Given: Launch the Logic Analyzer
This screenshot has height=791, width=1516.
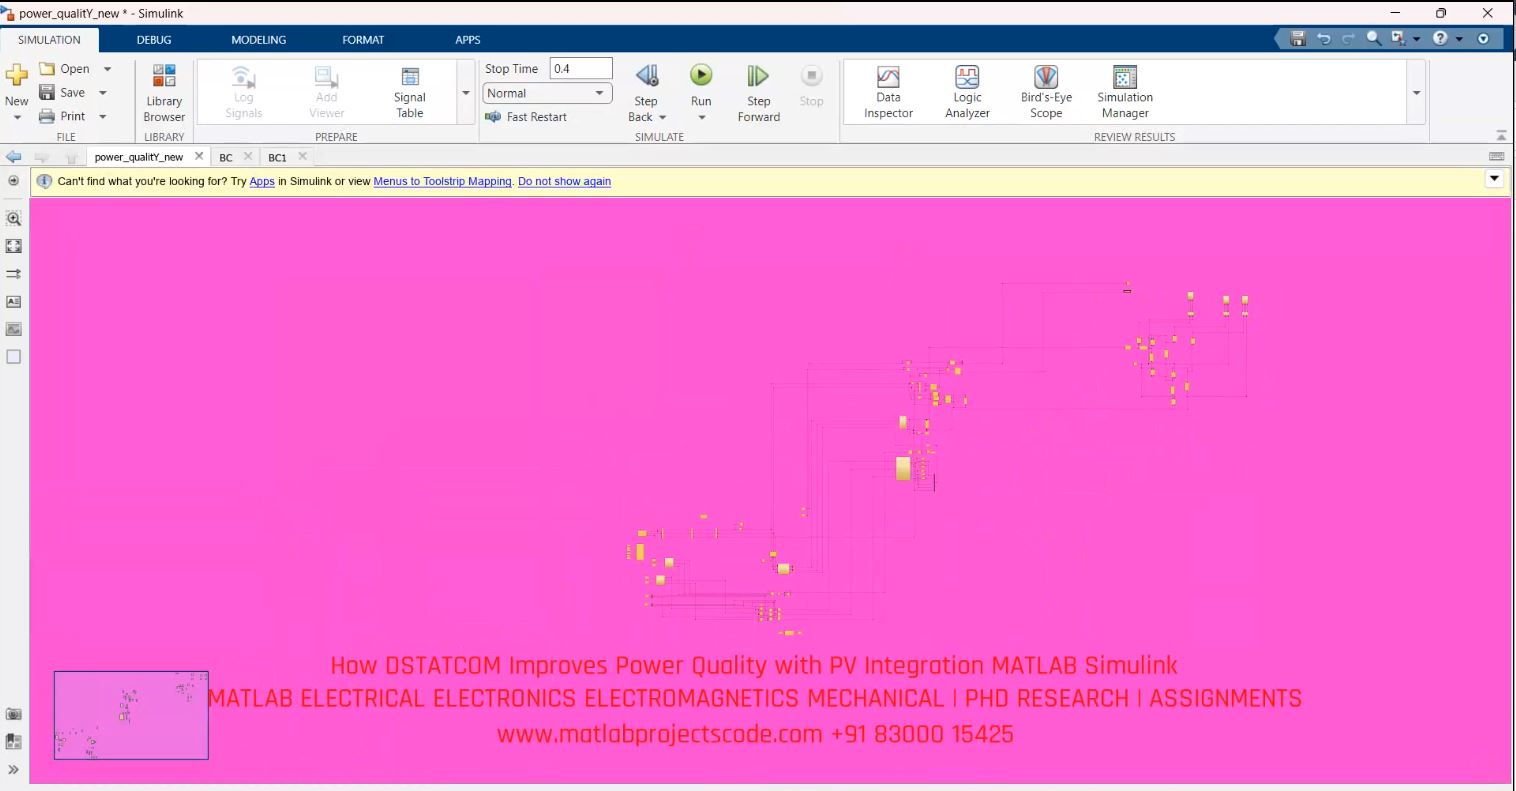Looking at the screenshot, I should coord(967,93).
